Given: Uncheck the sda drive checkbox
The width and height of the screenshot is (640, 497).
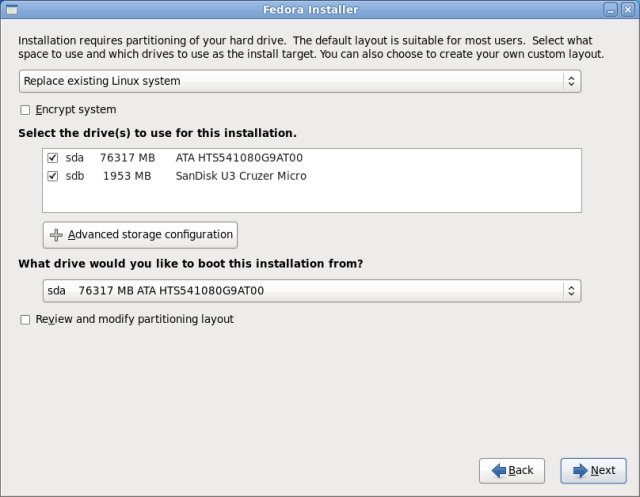Looking at the screenshot, I should (x=52, y=158).
